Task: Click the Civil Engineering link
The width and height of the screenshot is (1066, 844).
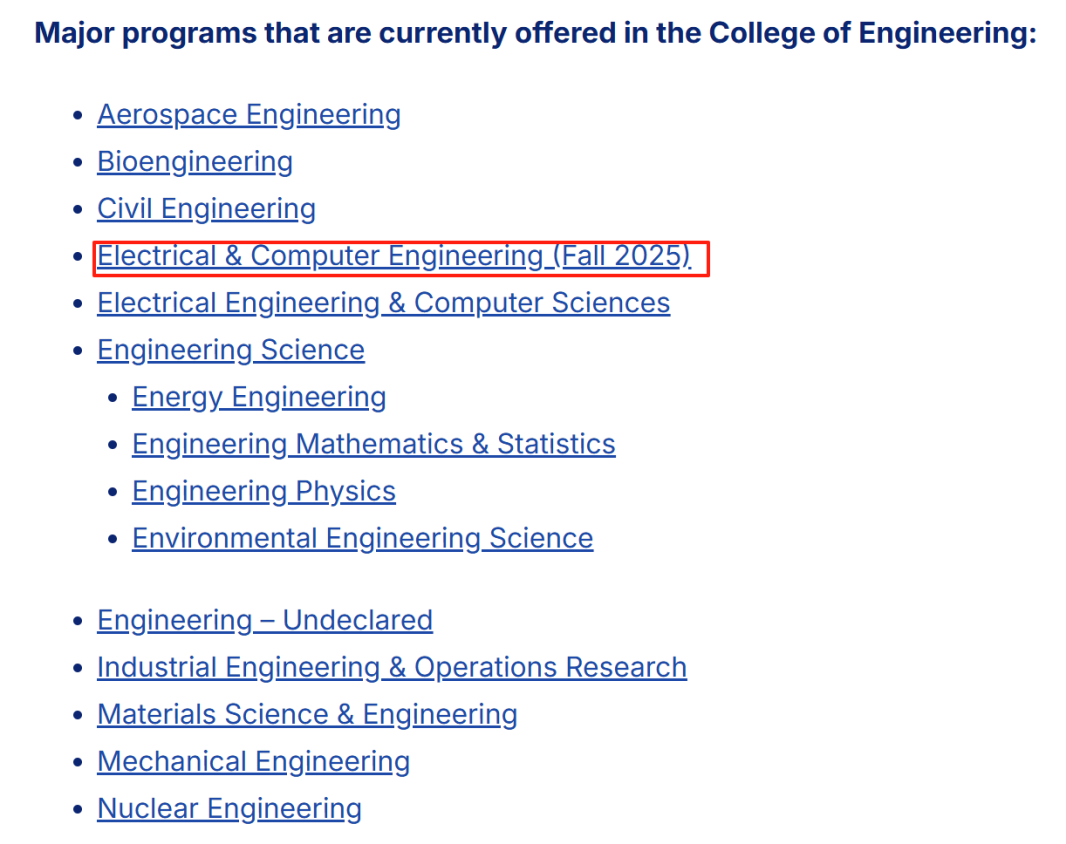Action: [207, 209]
